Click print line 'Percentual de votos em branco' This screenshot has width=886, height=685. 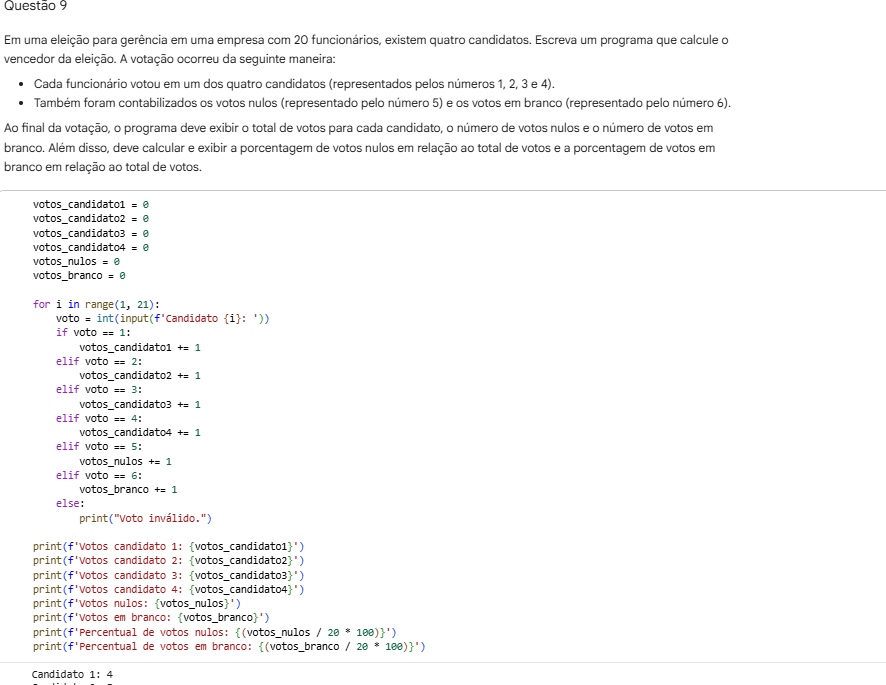[x=229, y=647]
